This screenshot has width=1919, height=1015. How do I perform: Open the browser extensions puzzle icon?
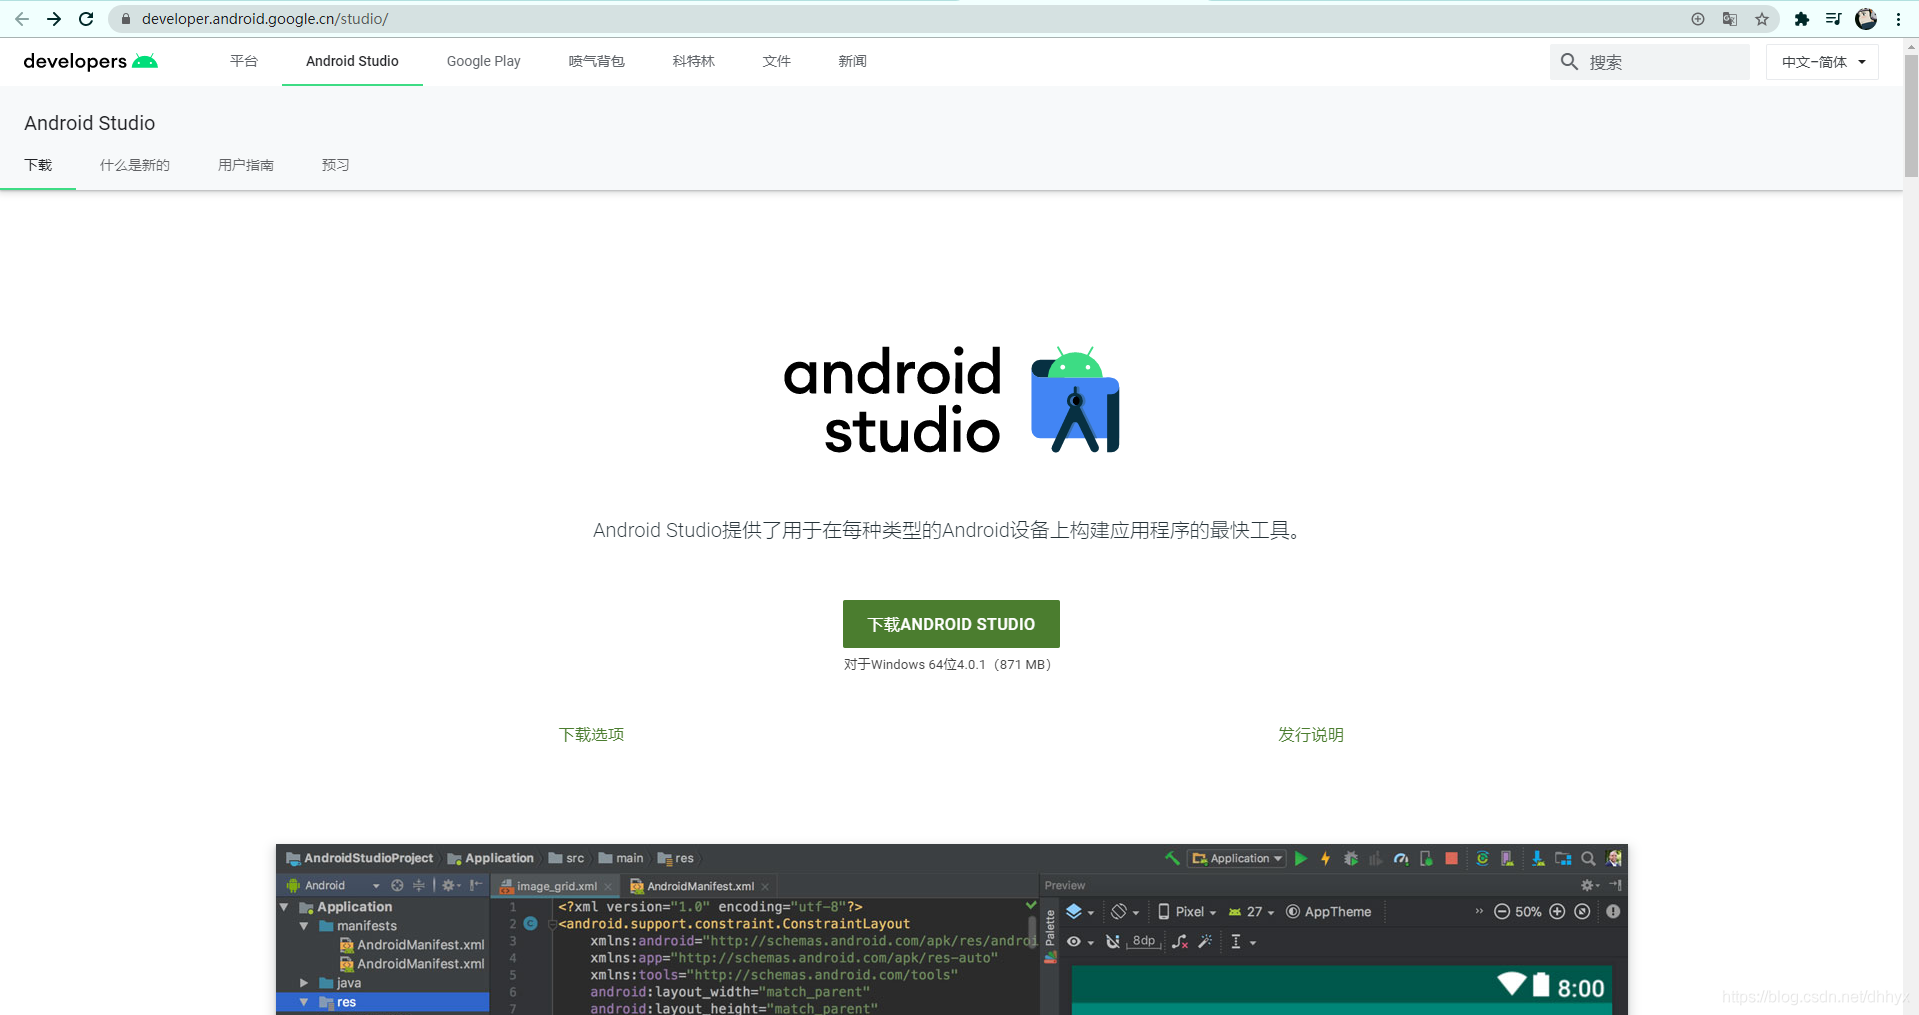1802,19
